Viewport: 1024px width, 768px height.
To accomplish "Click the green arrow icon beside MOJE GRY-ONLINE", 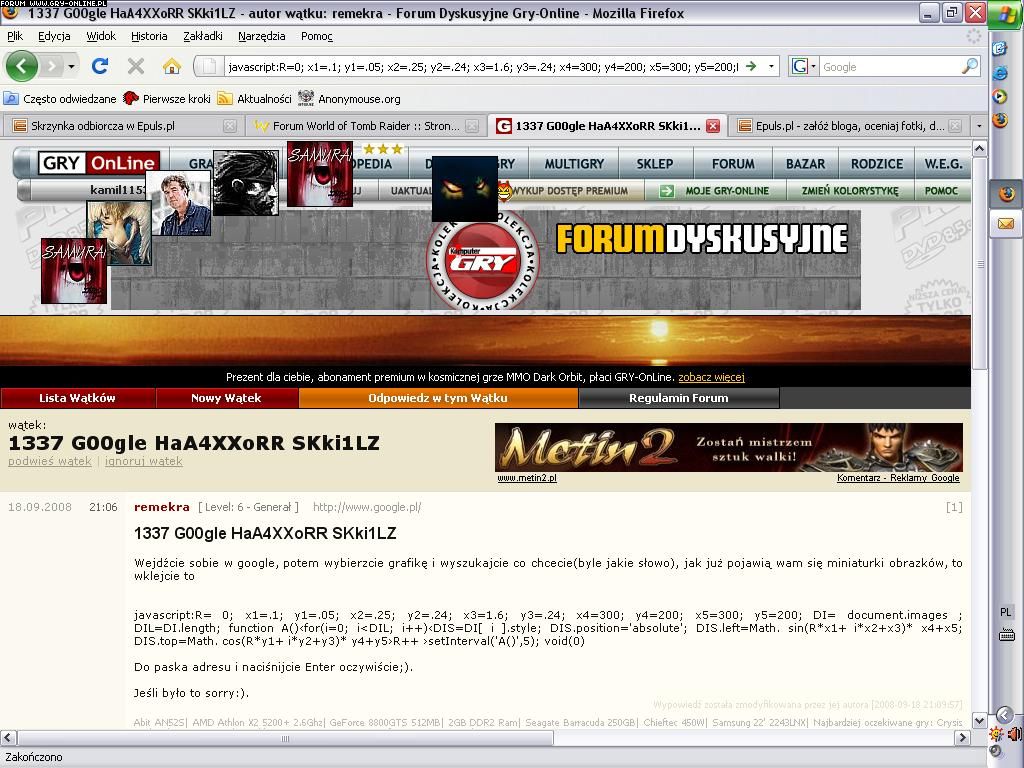I will tap(667, 191).
